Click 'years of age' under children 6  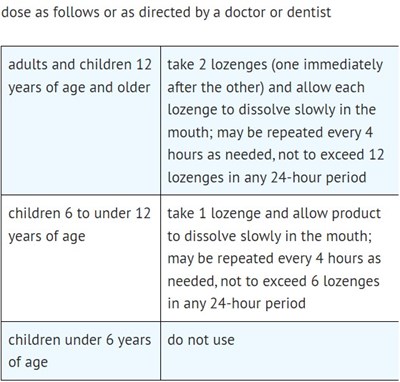[47, 236]
